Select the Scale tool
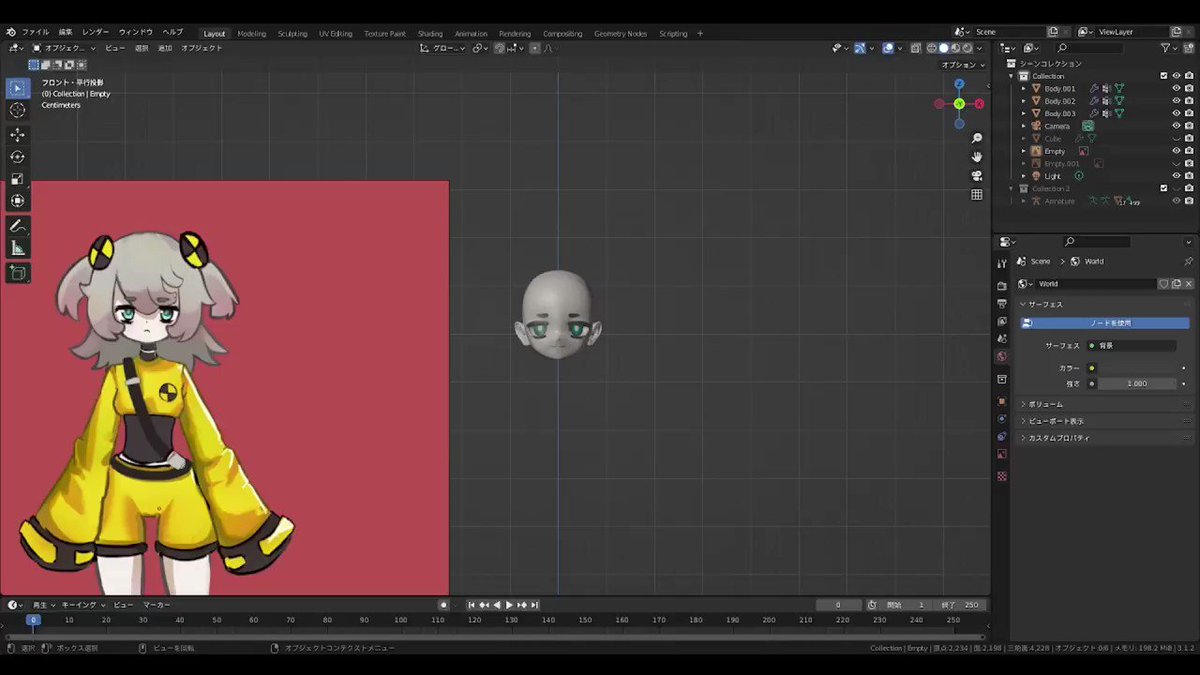 (17, 178)
